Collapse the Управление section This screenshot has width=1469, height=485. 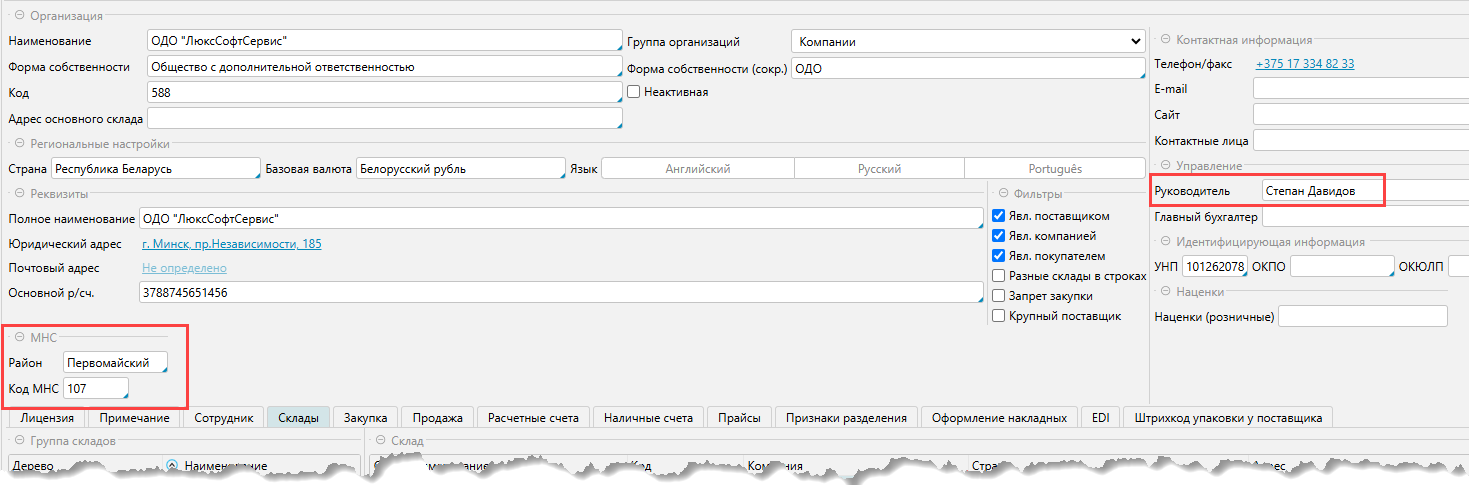1165,165
